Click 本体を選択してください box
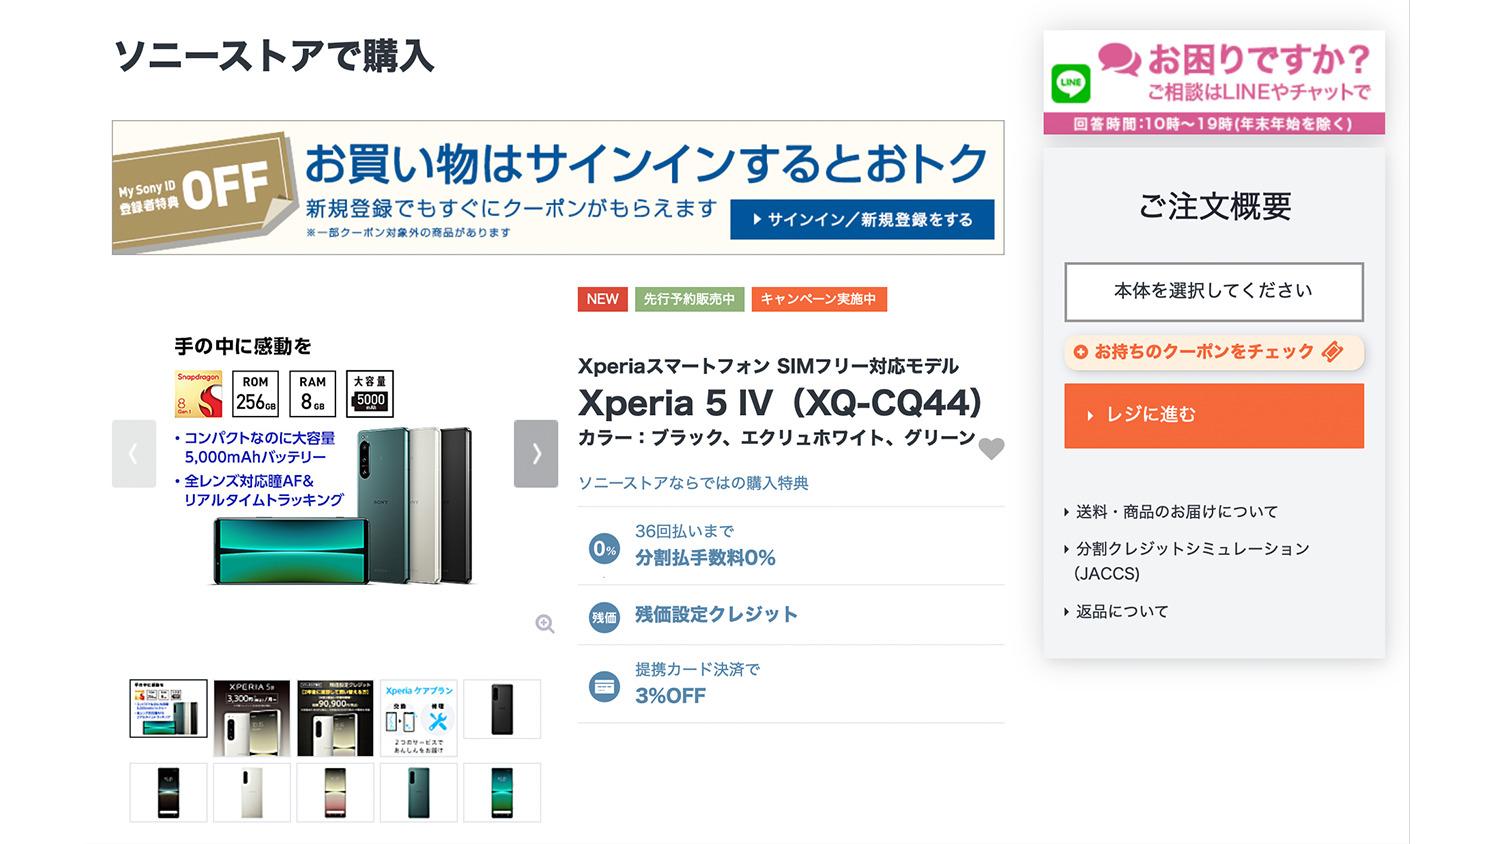Screen dimensions: 1500x844 [x=1214, y=291]
